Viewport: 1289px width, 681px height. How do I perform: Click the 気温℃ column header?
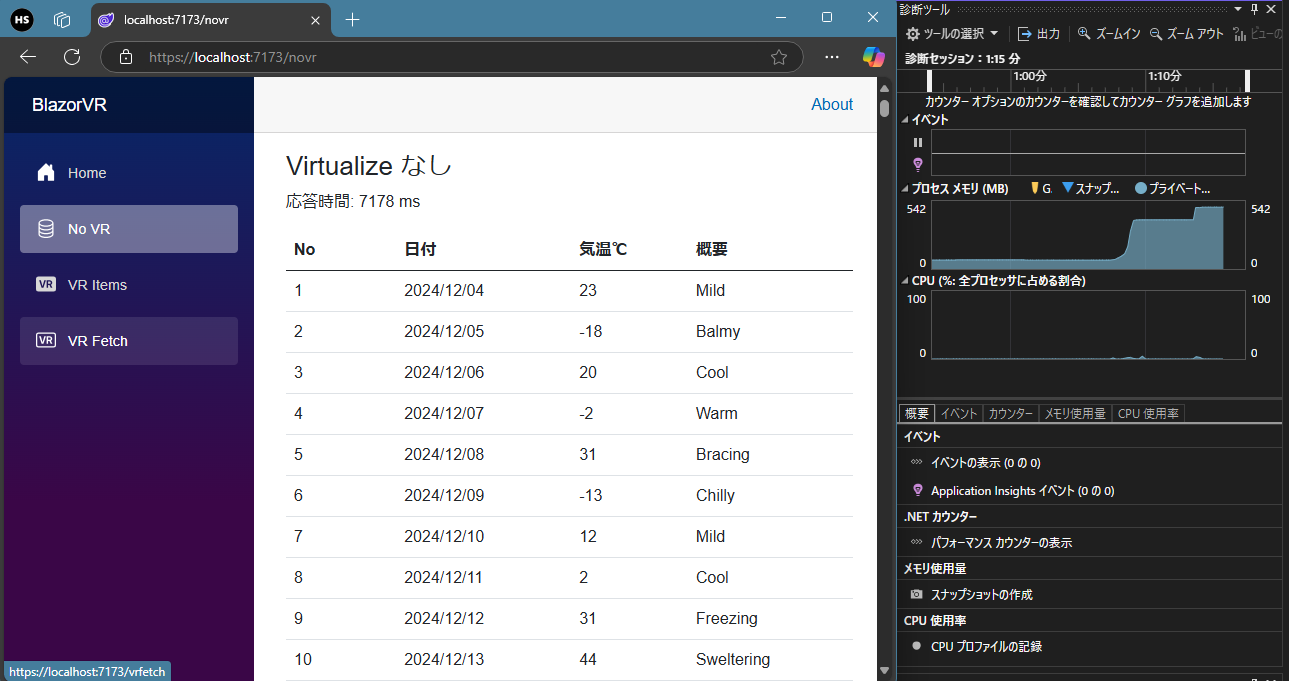click(603, 249)
